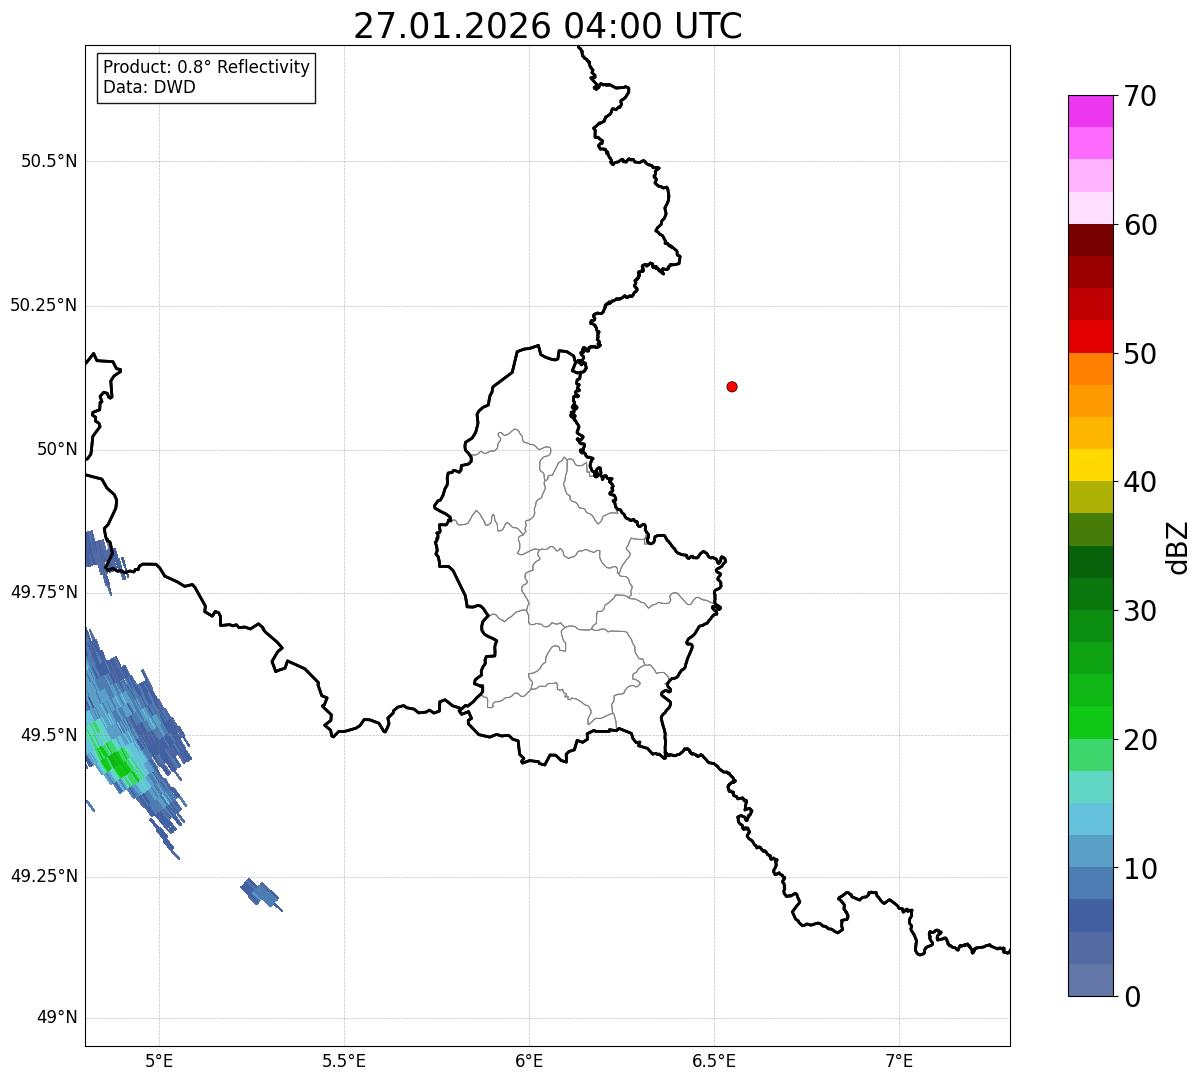Click the 'Data: DWD' text
Screen dimensions: 1202x1081
(x=149, y=87)
